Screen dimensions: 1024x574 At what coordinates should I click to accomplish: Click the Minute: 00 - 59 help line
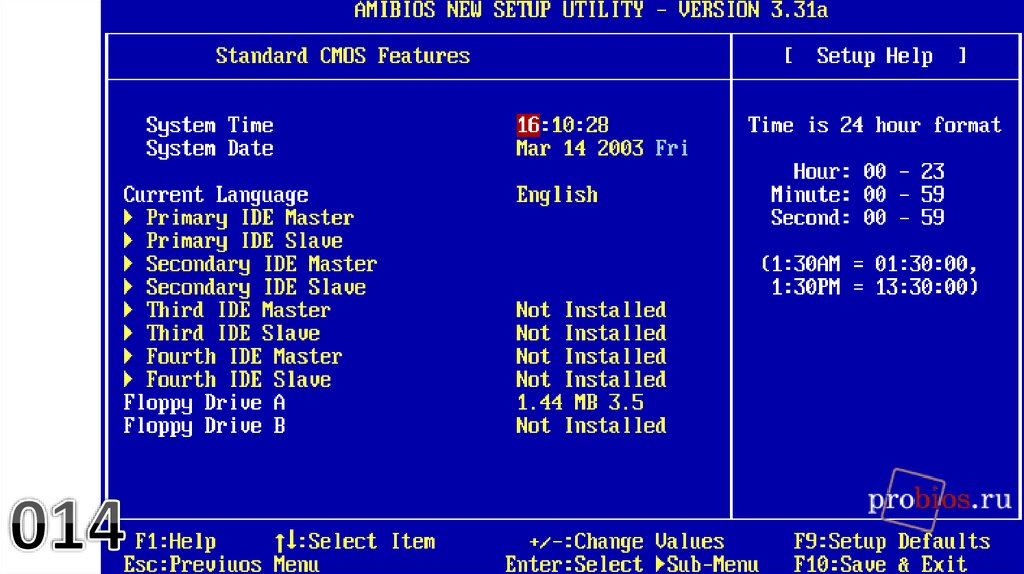[857, 195]
